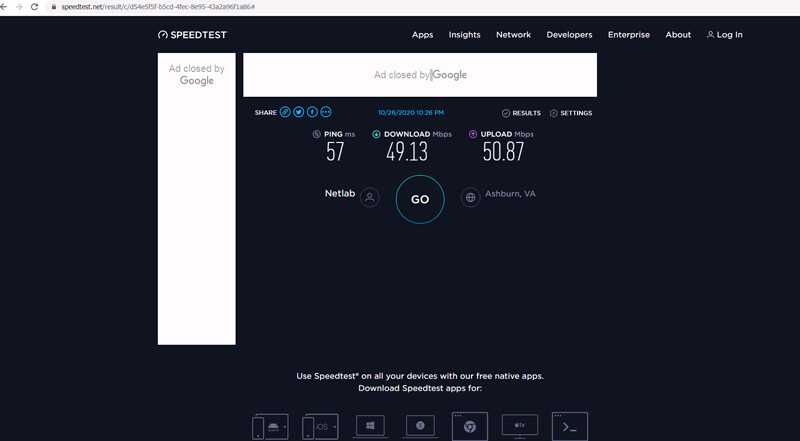This screenshot has height=441, width=800.
Task: Open the Mac app download icon
Action: pos(420,426)
